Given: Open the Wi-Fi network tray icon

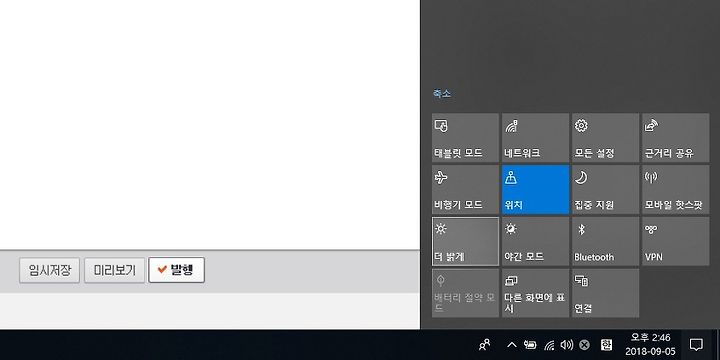Looking at the screenshot, I should pos(549,344).
